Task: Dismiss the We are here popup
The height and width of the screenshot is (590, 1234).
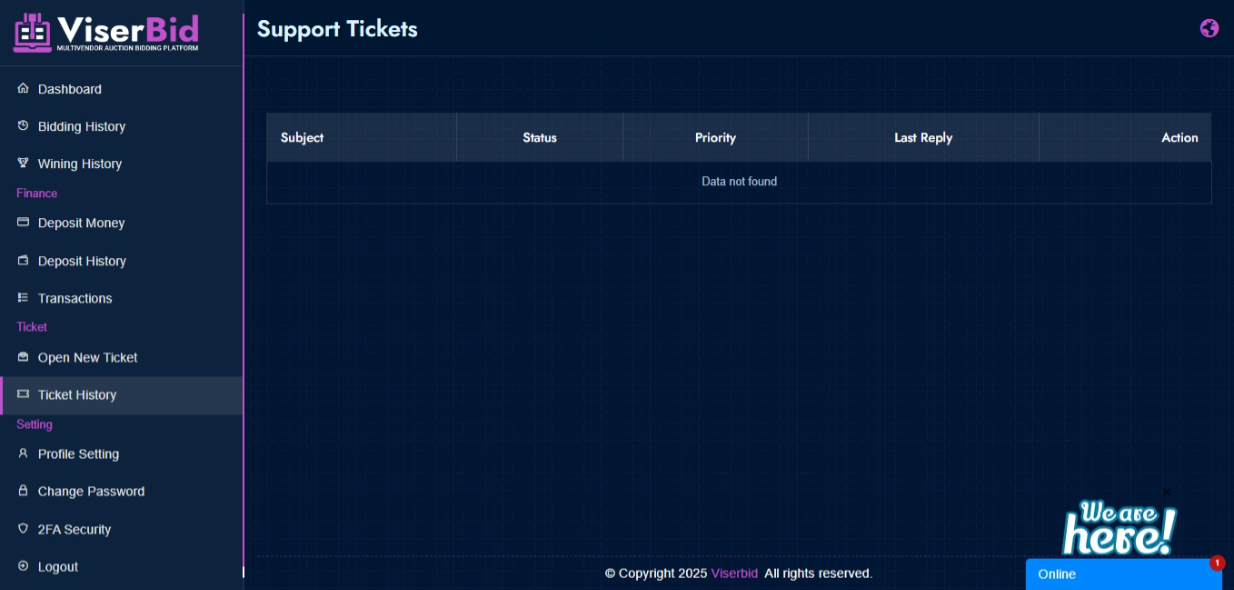Action: click(x=1166, y=492)
